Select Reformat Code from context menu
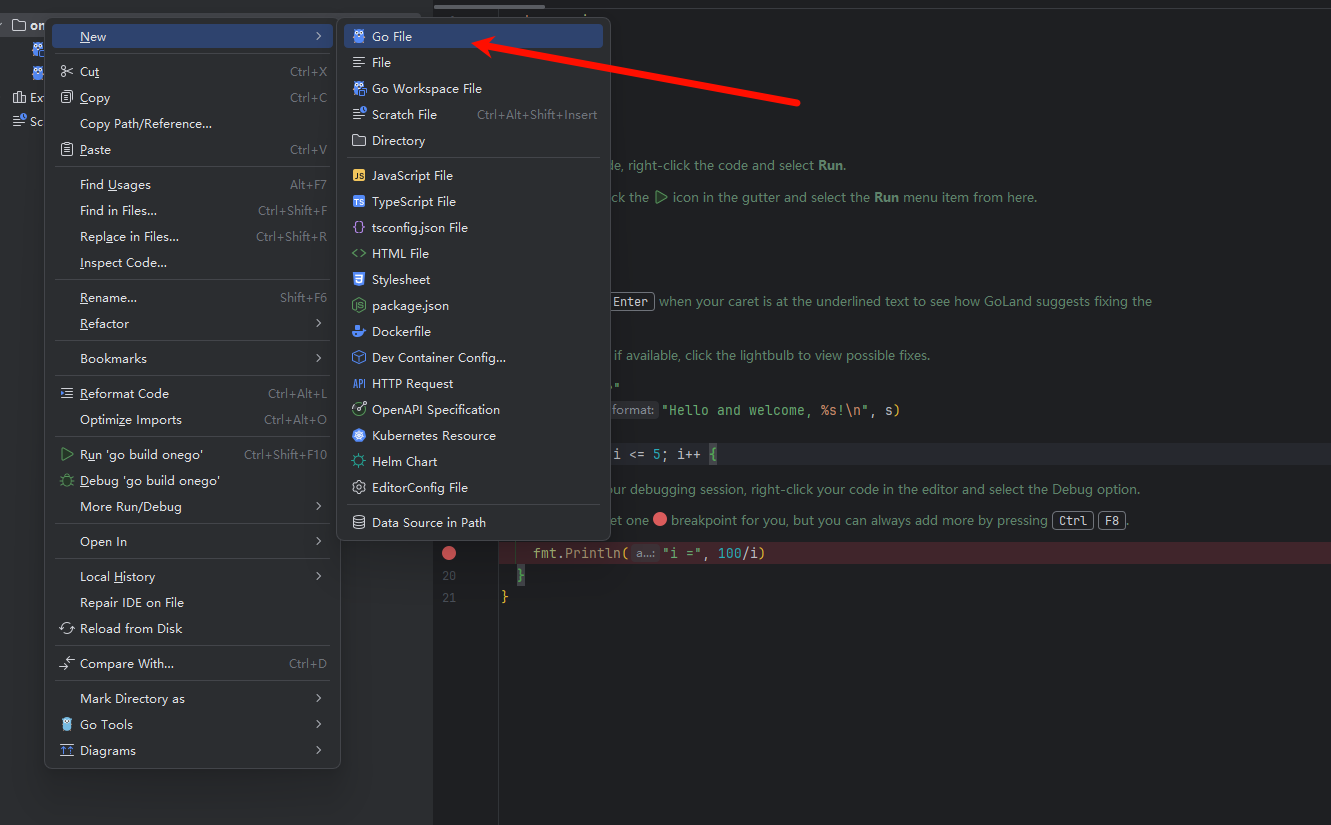The width and height of the screenshot is (1331, 825). tap(125, 393)
